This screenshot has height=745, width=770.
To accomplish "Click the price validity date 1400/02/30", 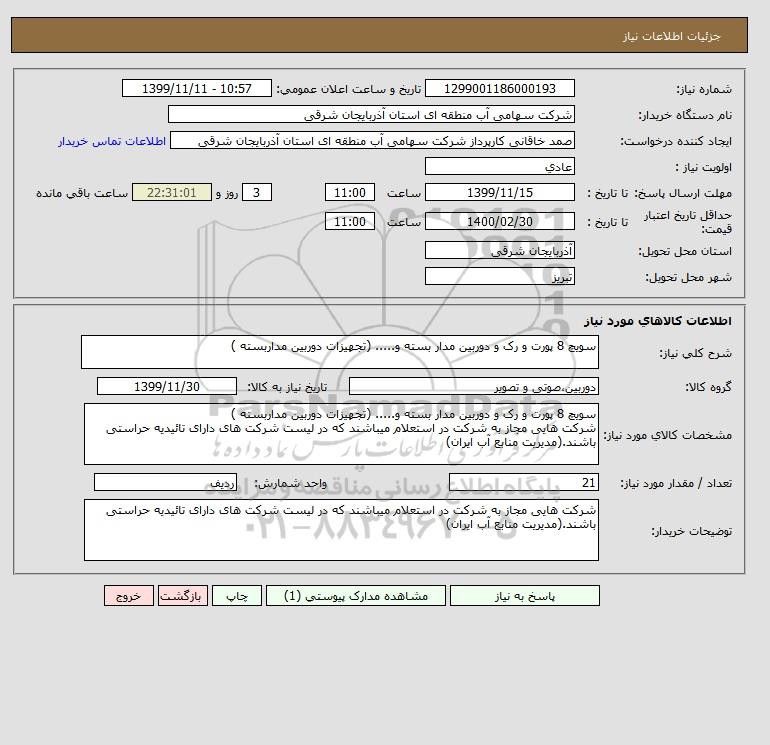I will [x=499, y=221].
